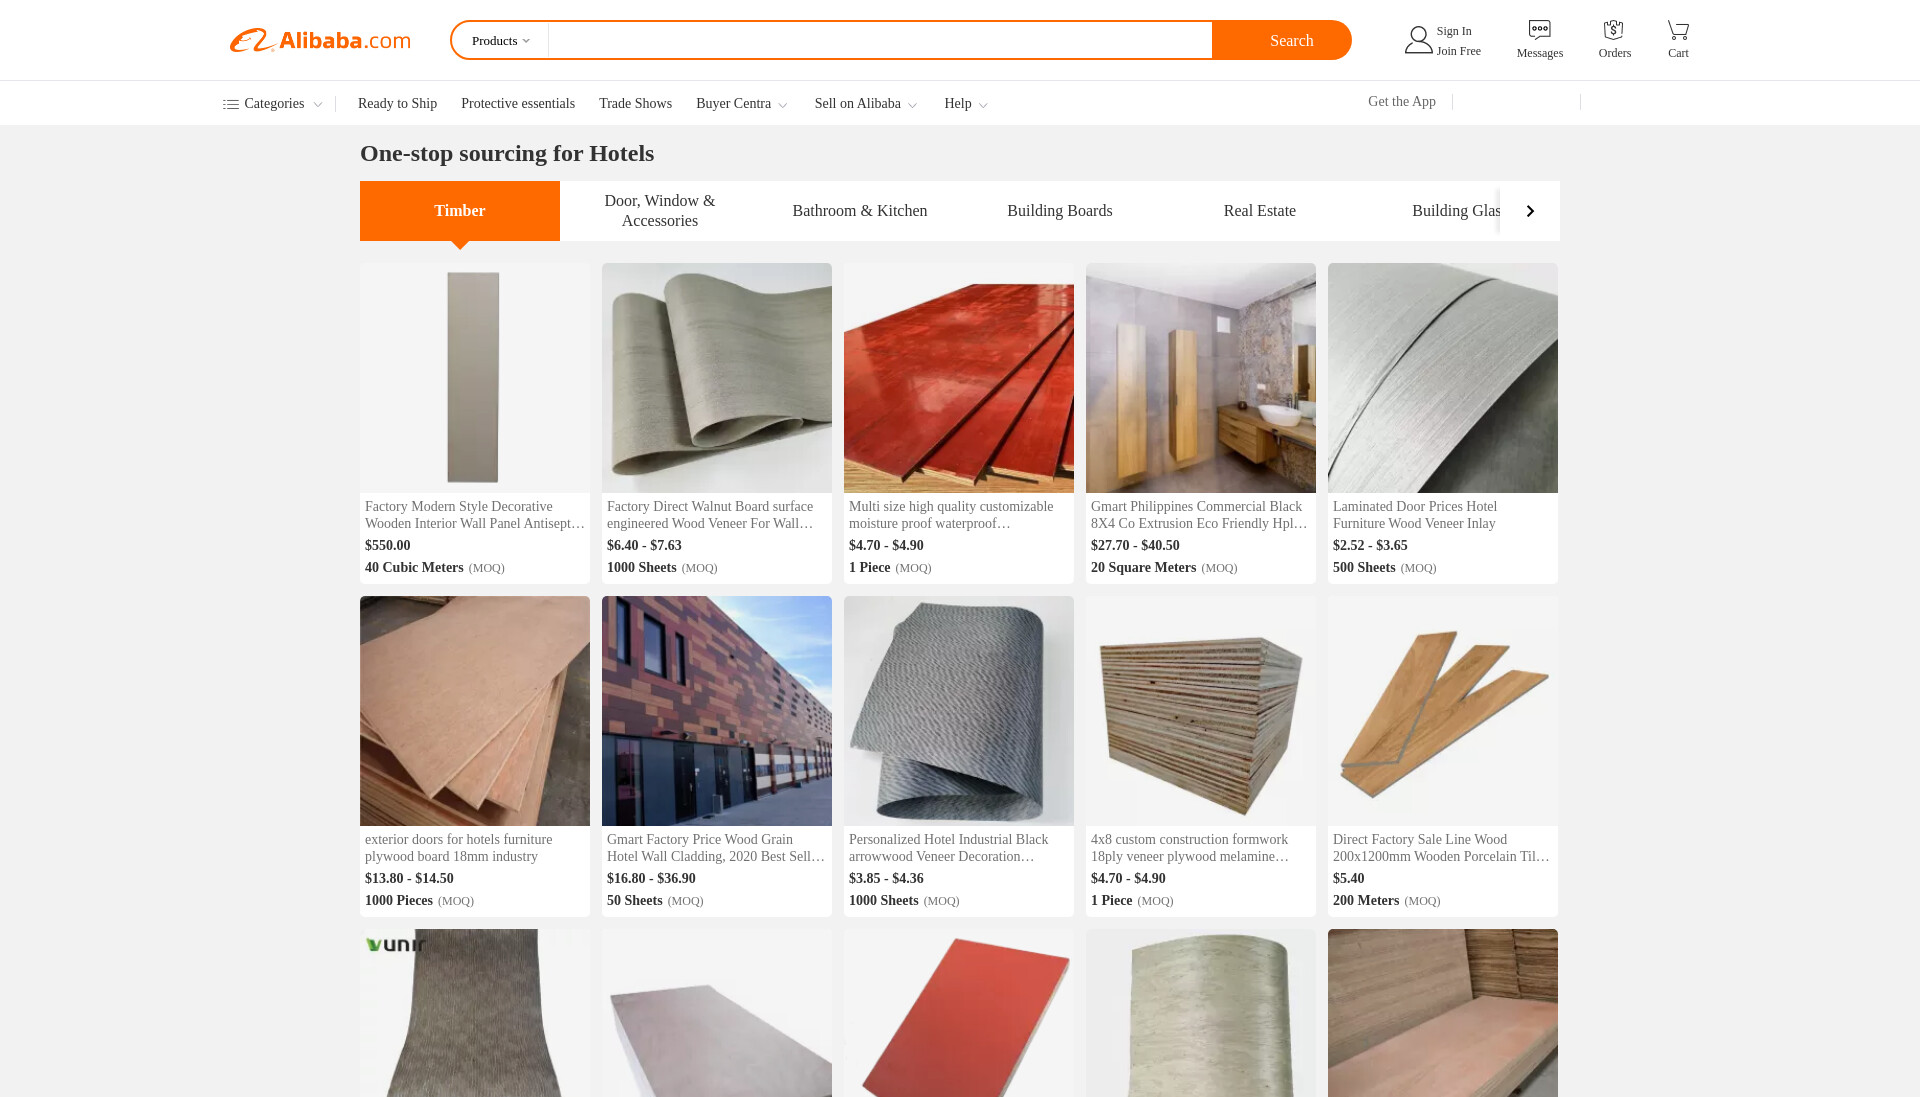1920x1097 pixels.
Task: Click the Sign In link
Action: [1454, 31]
